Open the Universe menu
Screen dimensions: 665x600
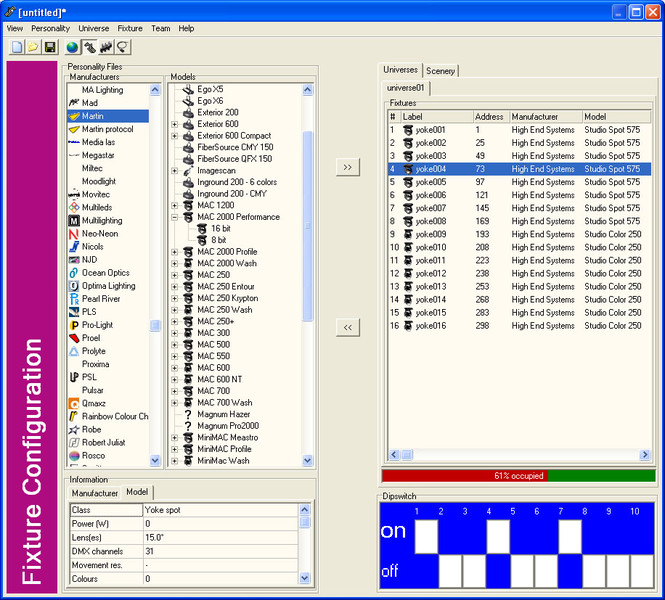tap(94, 28)
